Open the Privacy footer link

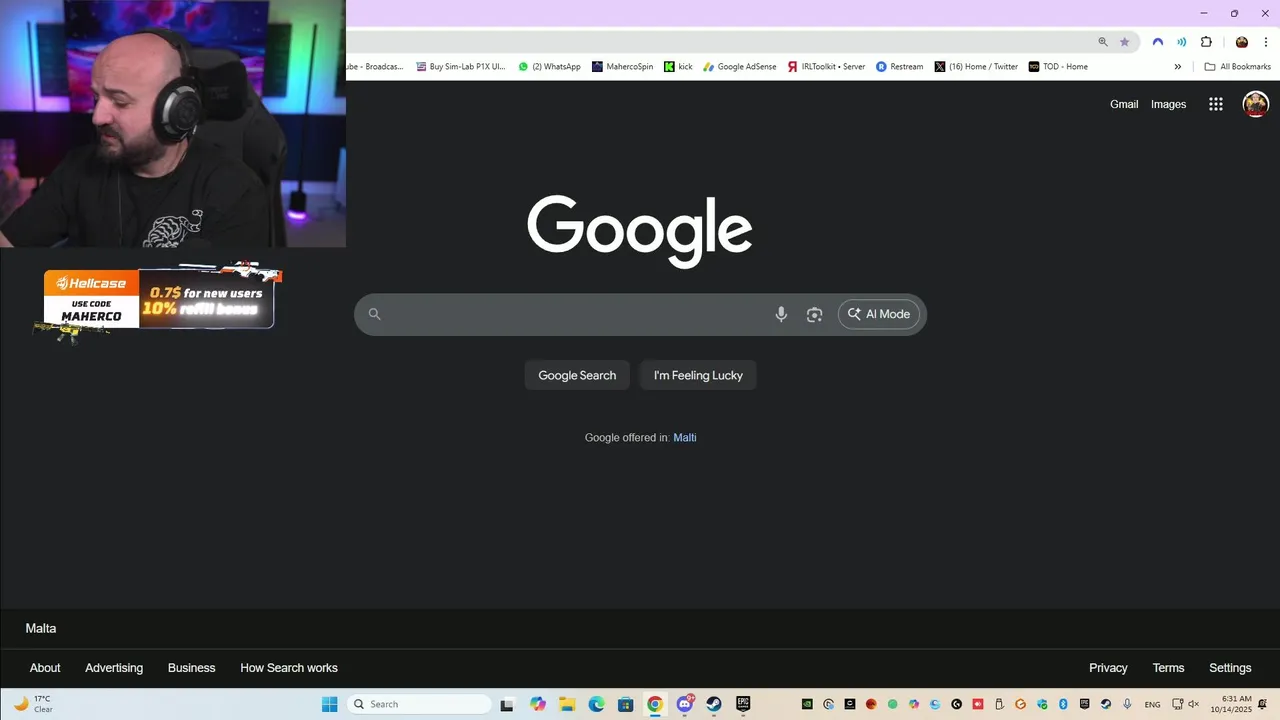(x=1108, y=668)
